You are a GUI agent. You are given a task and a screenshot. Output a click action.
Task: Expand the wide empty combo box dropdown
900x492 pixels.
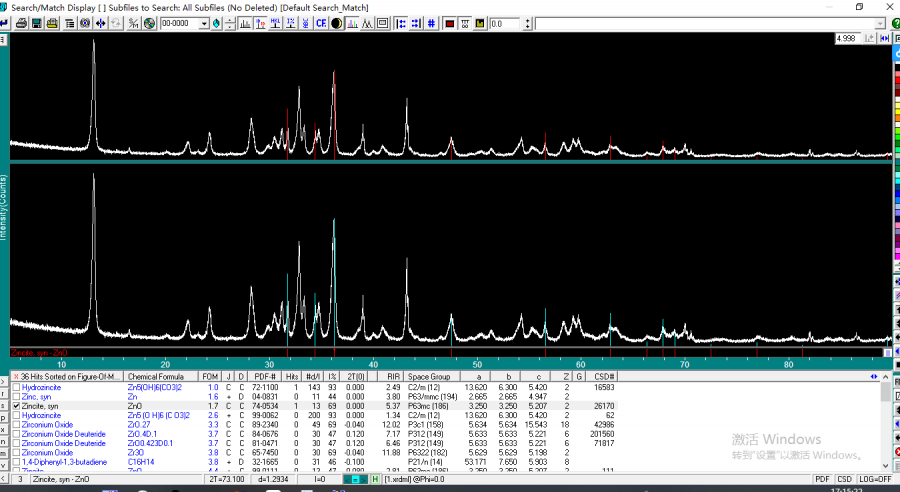click(x=880, y=23)
